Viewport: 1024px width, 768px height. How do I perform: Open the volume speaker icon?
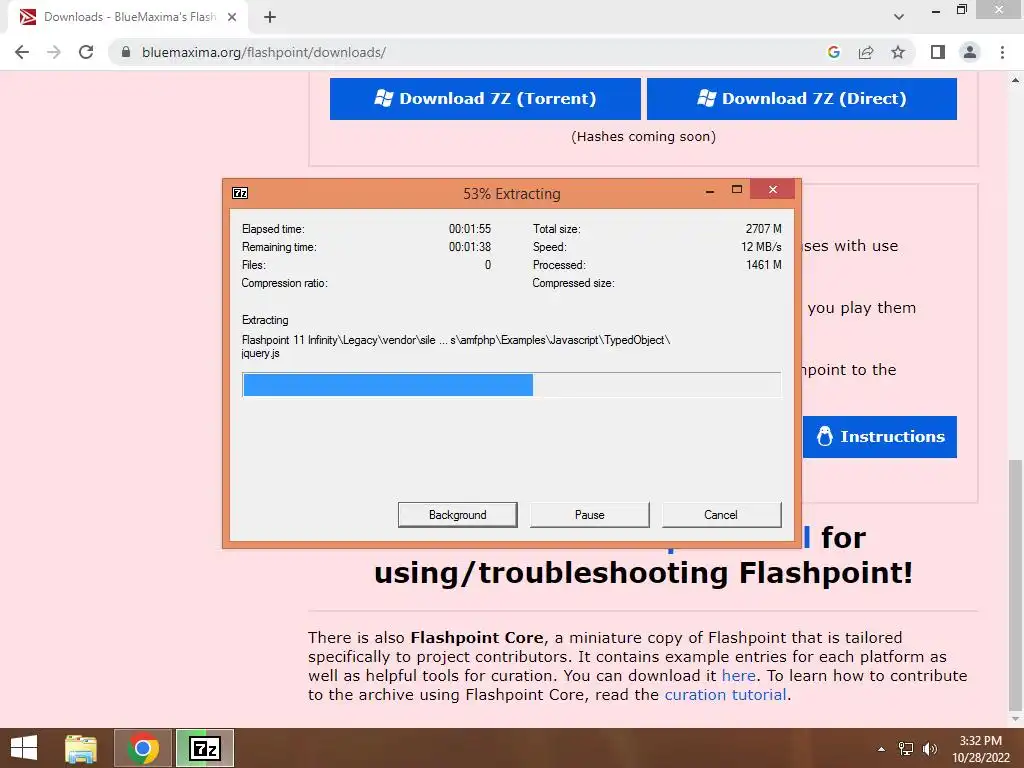coord(929,749)
